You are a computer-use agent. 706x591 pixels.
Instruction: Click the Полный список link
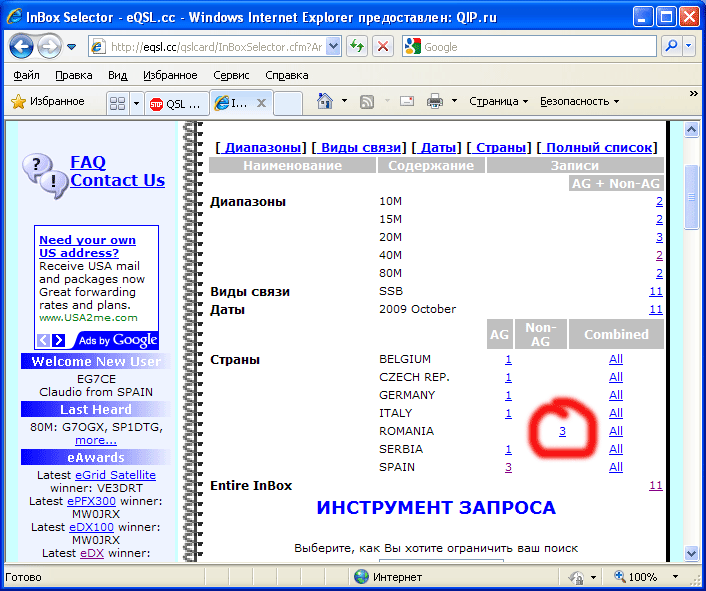(600, 147)
